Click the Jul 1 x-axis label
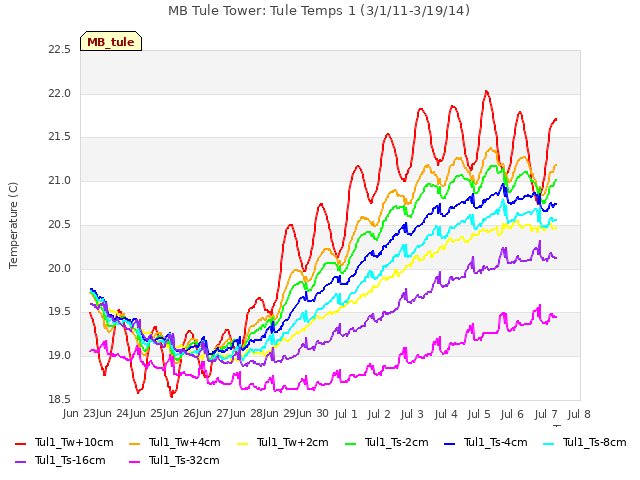640x480 pixels. 346,414
